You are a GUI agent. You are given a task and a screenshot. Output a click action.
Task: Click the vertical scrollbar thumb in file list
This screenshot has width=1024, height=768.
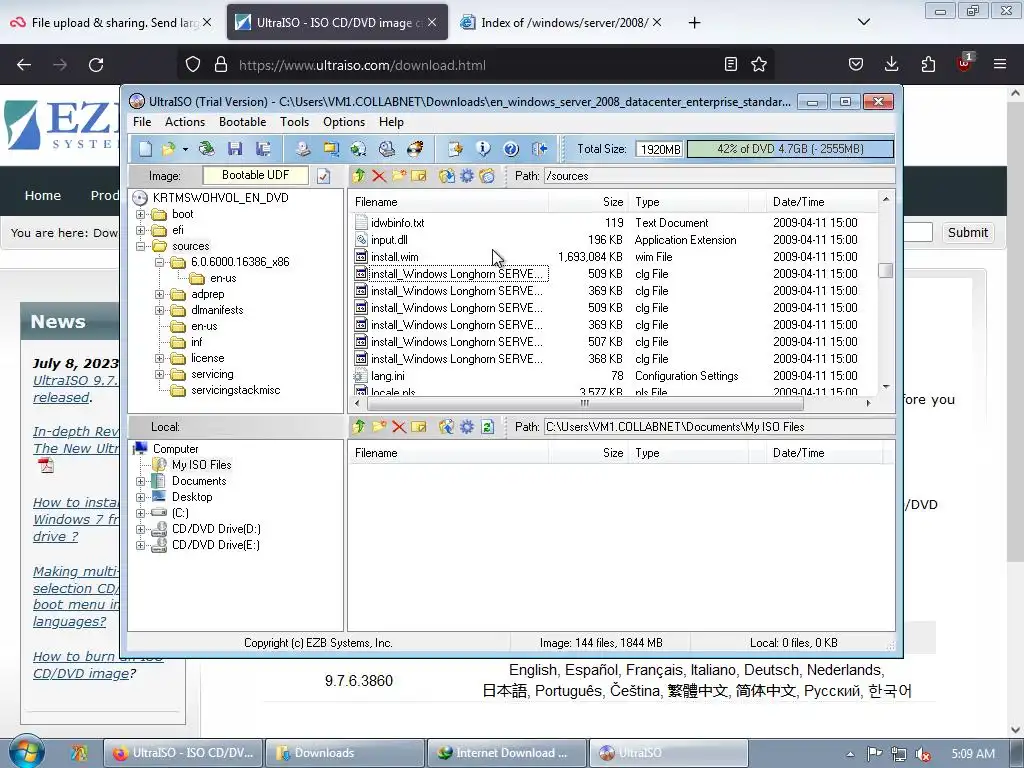(886, 270)
